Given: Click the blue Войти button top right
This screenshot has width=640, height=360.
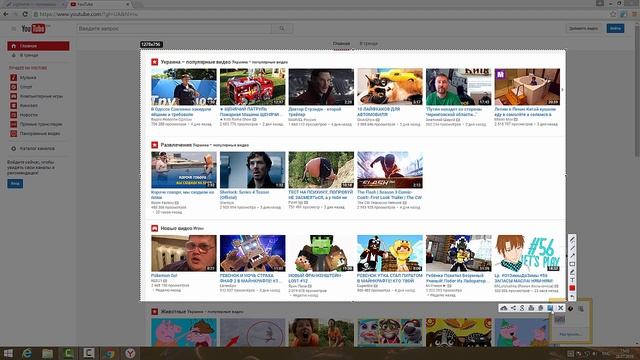Looking at the screenshot, I should coord(615,29).
